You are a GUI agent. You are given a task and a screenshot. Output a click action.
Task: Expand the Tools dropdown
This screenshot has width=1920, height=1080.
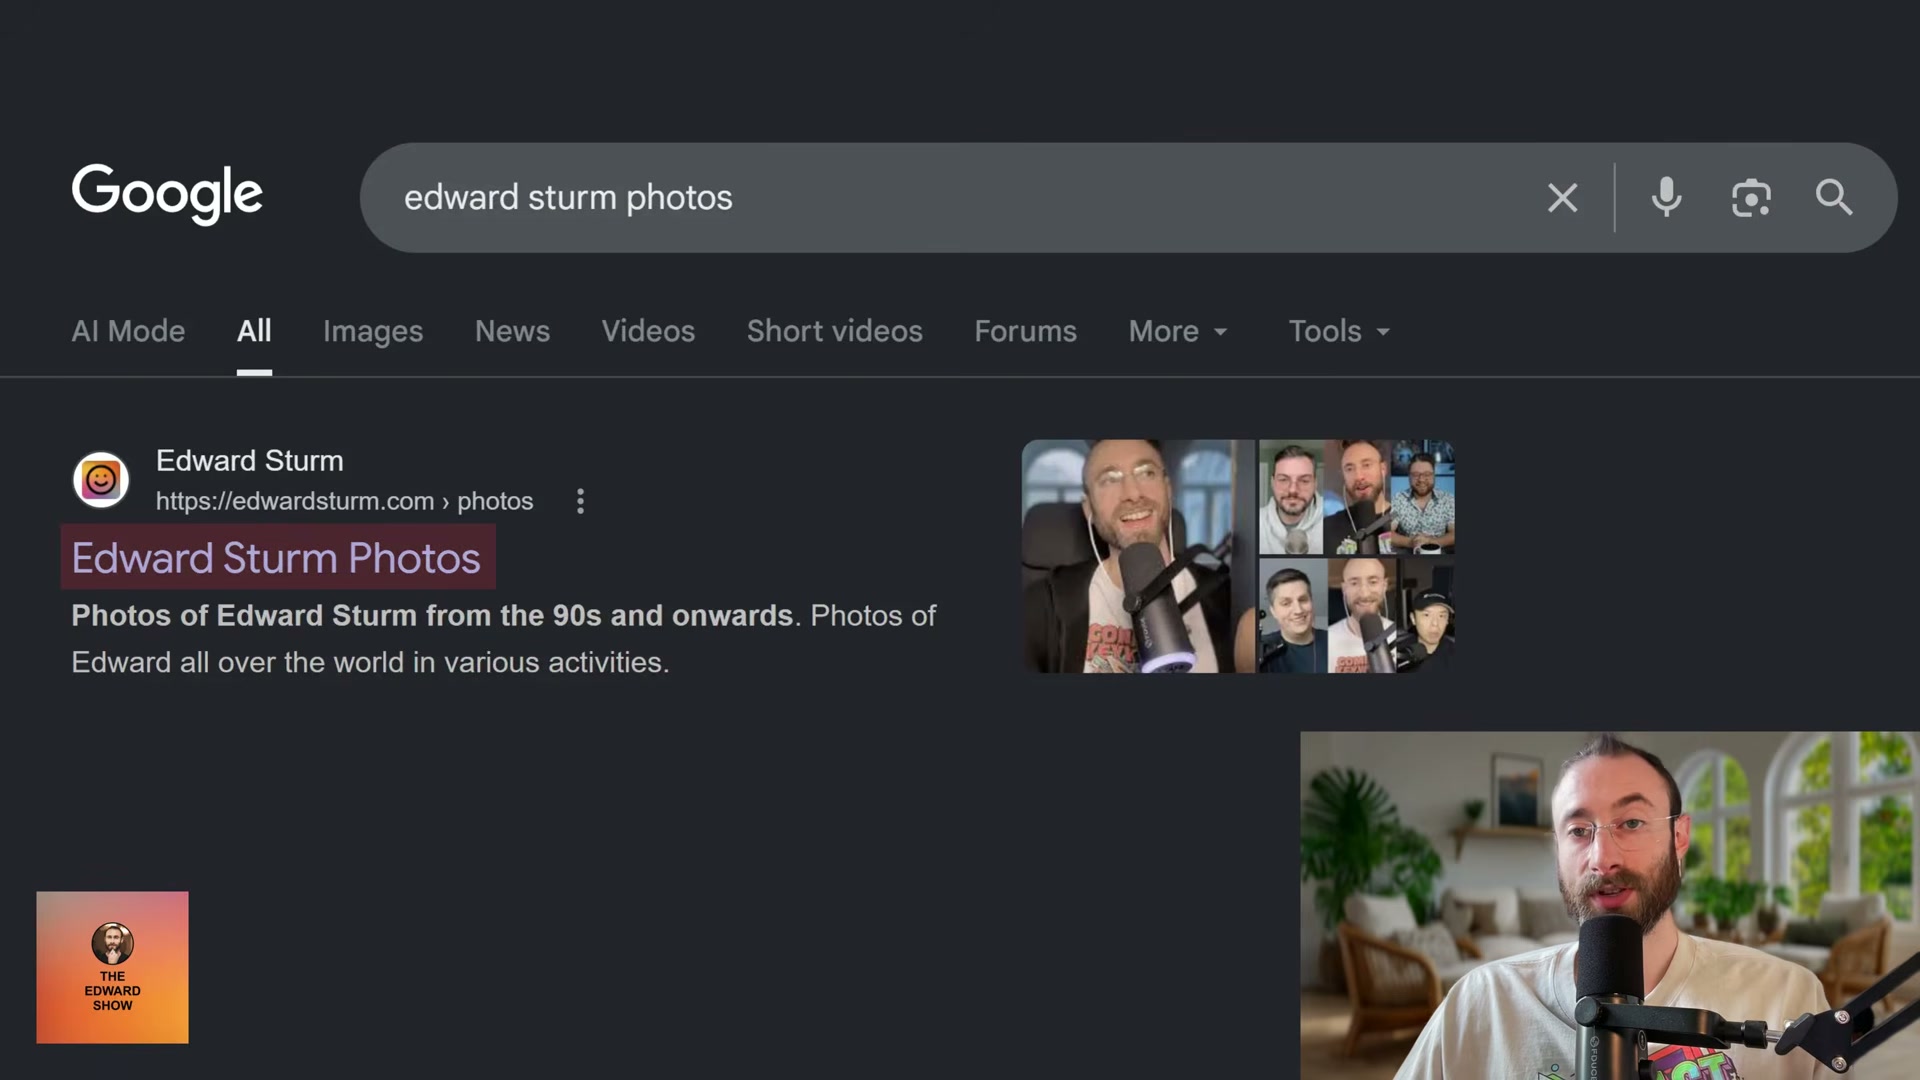tap(1339, 331)
